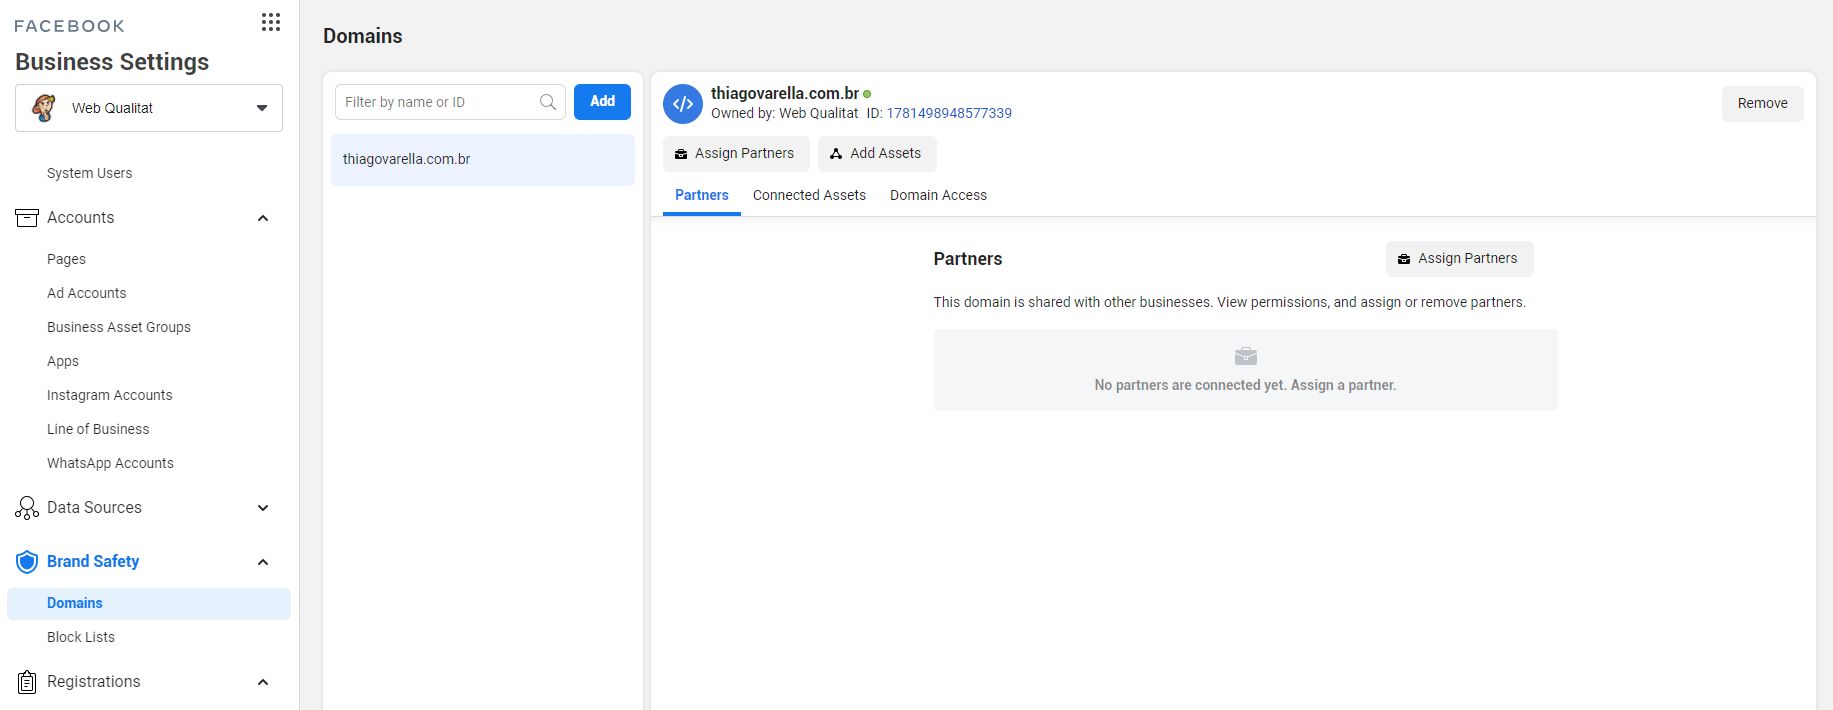Image resolution: width=1833 pixels, height=710 pixels.
Task: Click the Web Qualitat avatar image
Action: [44, 108]
